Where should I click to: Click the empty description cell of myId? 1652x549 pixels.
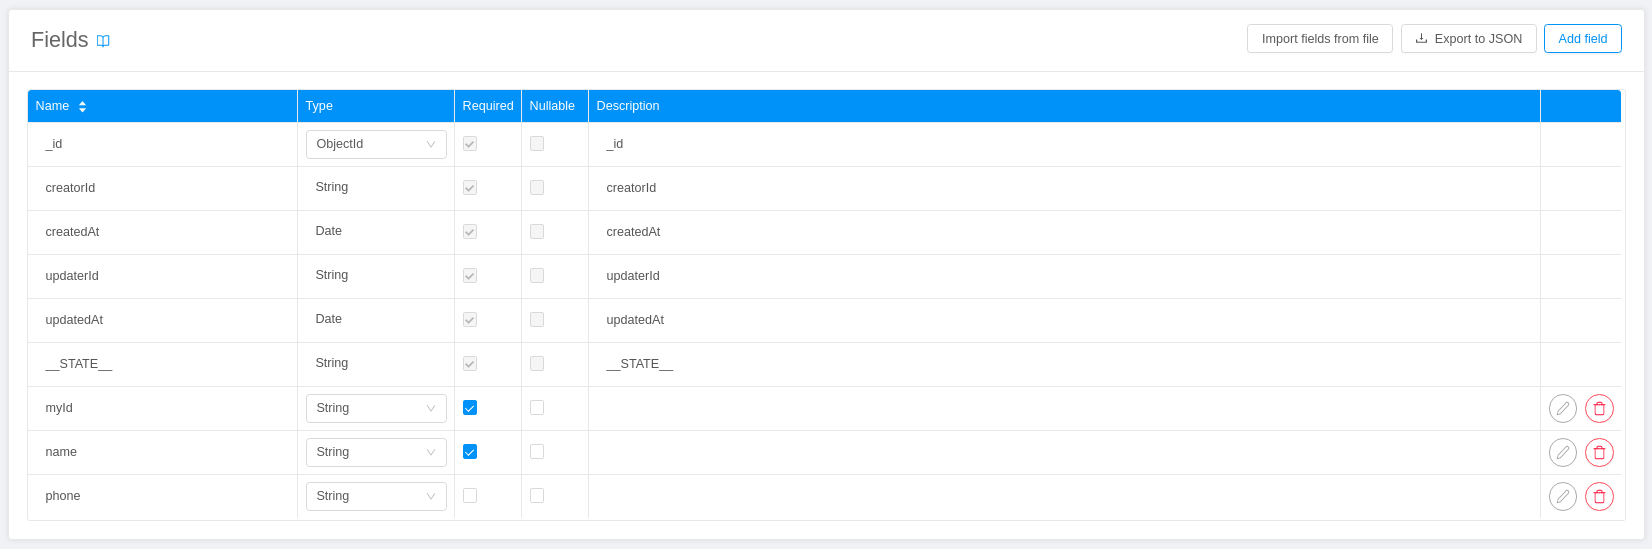point(1065,408)
